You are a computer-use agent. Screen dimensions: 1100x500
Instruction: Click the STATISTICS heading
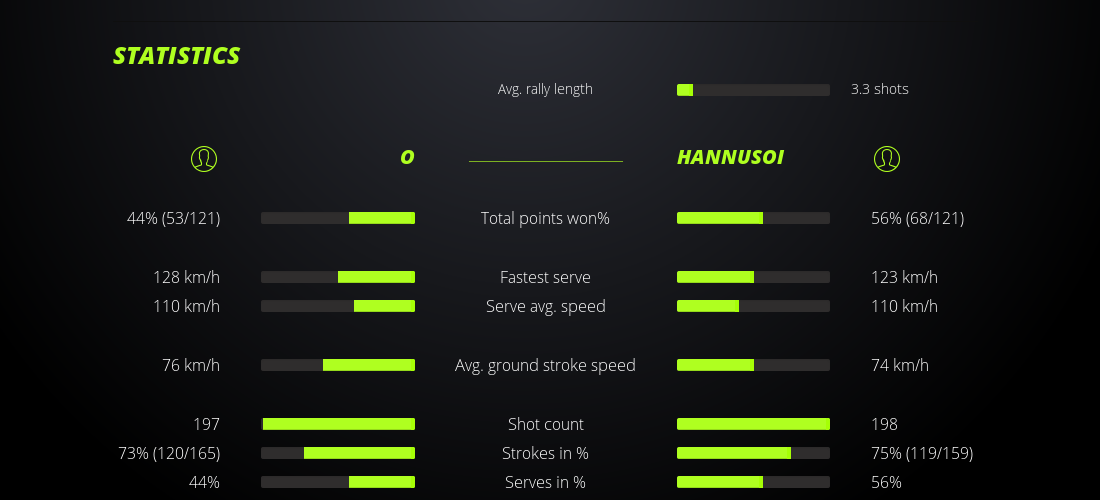pos(176,56)
